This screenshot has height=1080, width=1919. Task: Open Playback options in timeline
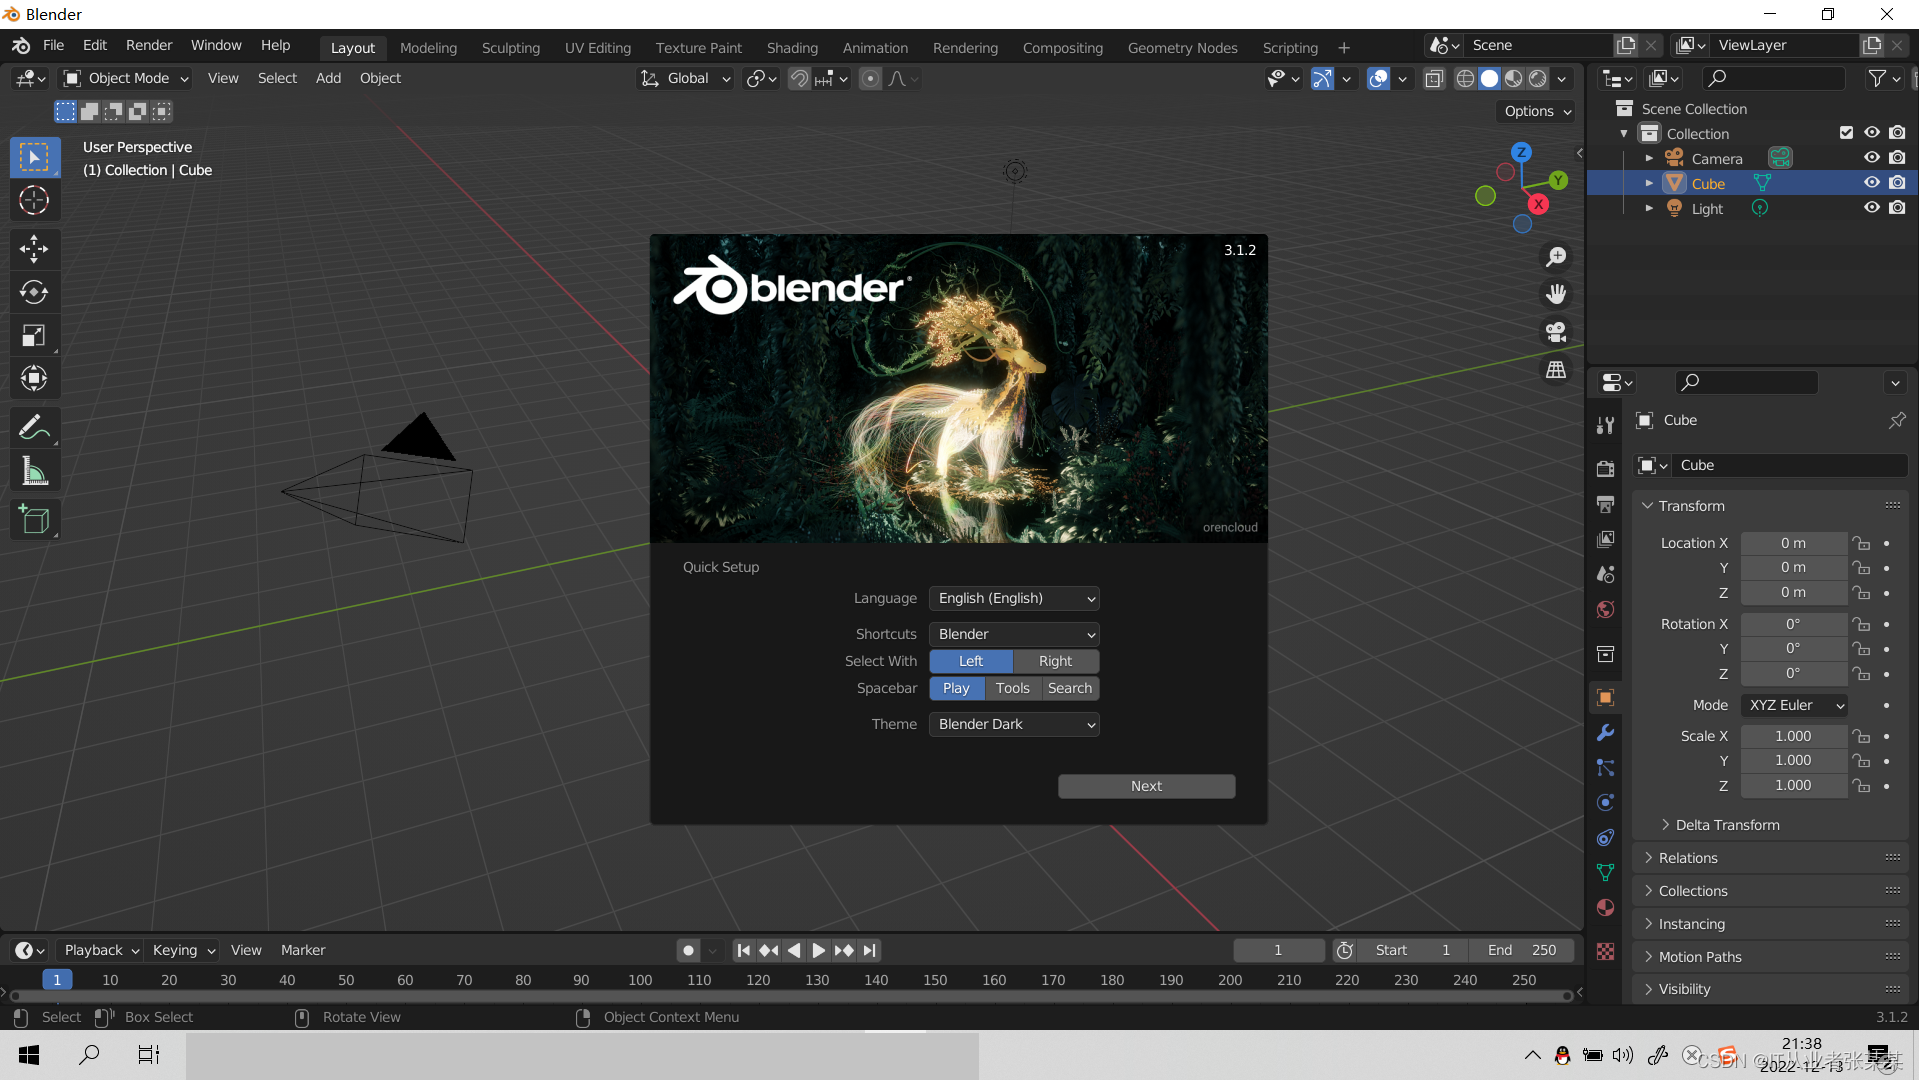tap(101, 950)
